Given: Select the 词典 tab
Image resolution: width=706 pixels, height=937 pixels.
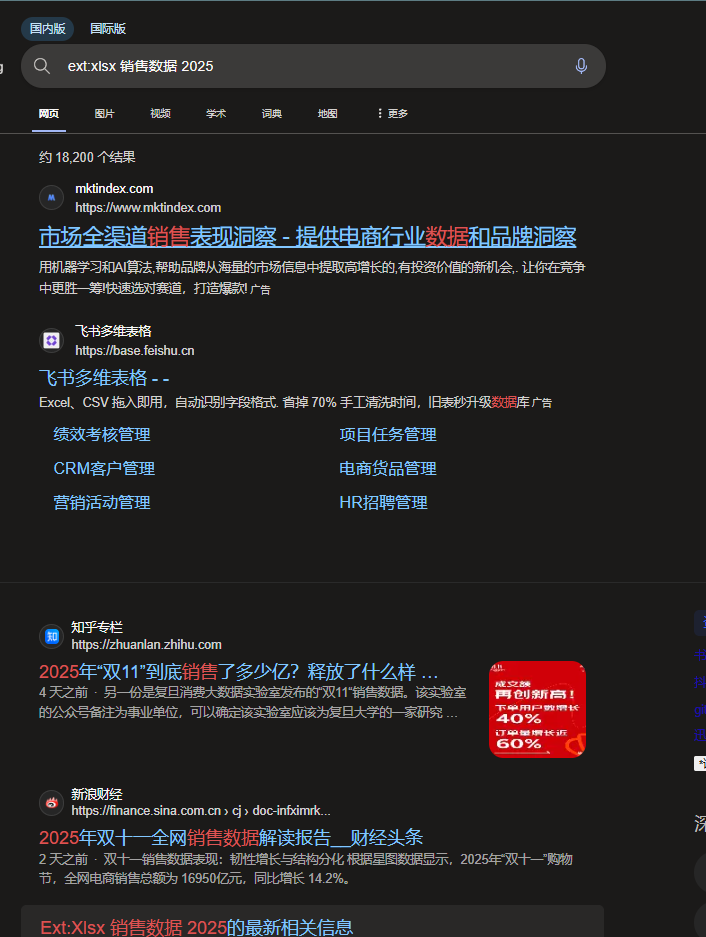Looking at the screenshot, I should 271,114.
